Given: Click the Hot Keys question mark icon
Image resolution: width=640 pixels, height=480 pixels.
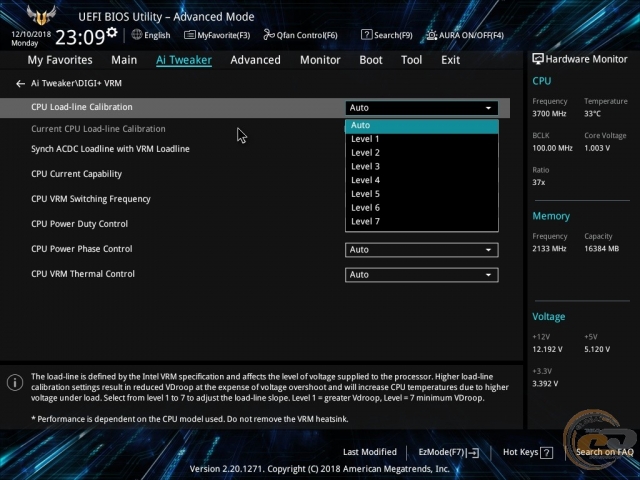Looking at the screenshot, I should click(547, 453).
